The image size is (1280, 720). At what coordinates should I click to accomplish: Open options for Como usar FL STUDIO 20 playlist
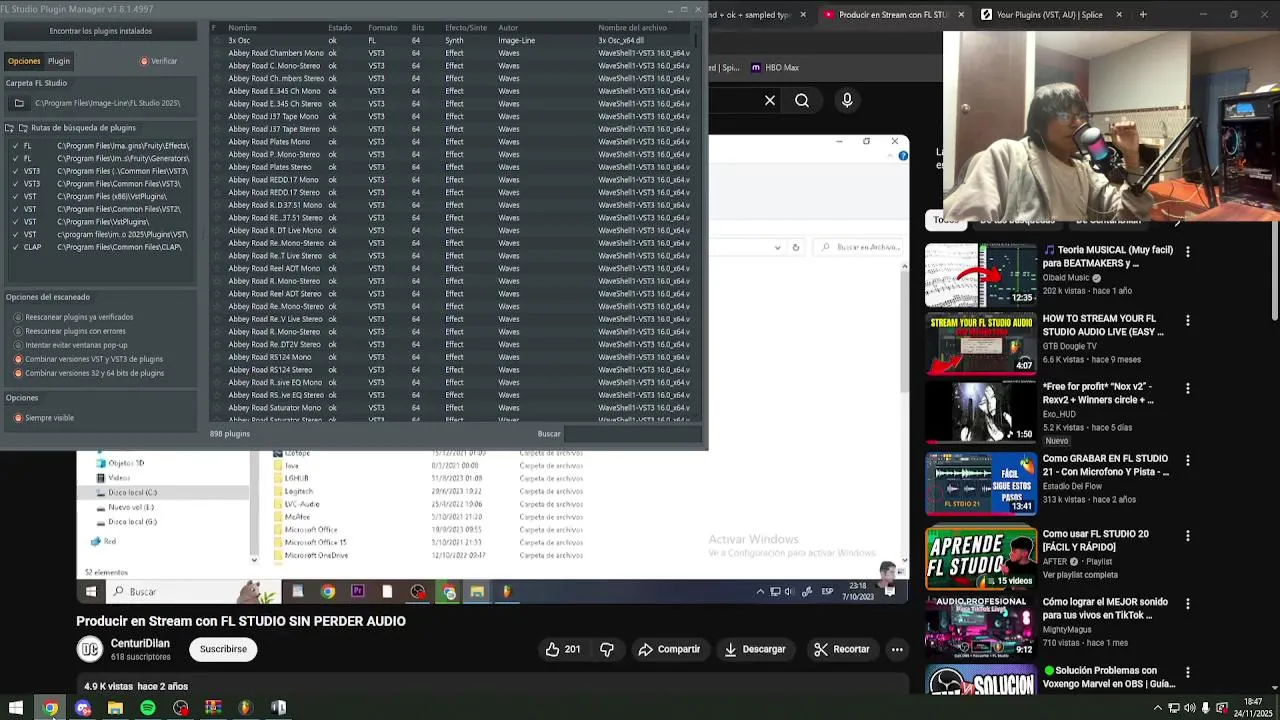1188,536
